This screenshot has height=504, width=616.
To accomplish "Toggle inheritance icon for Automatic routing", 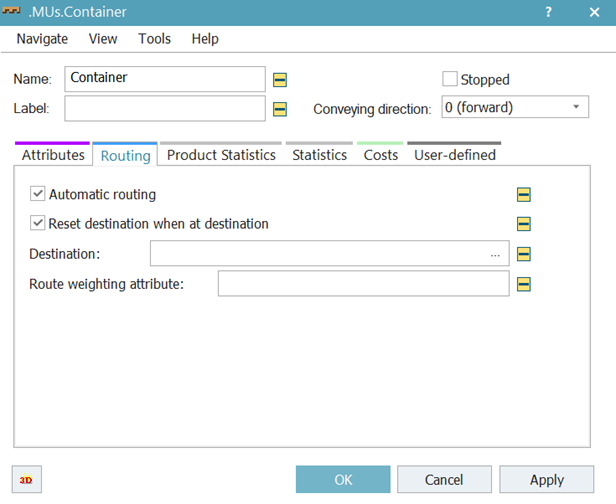I will (523, 195).
